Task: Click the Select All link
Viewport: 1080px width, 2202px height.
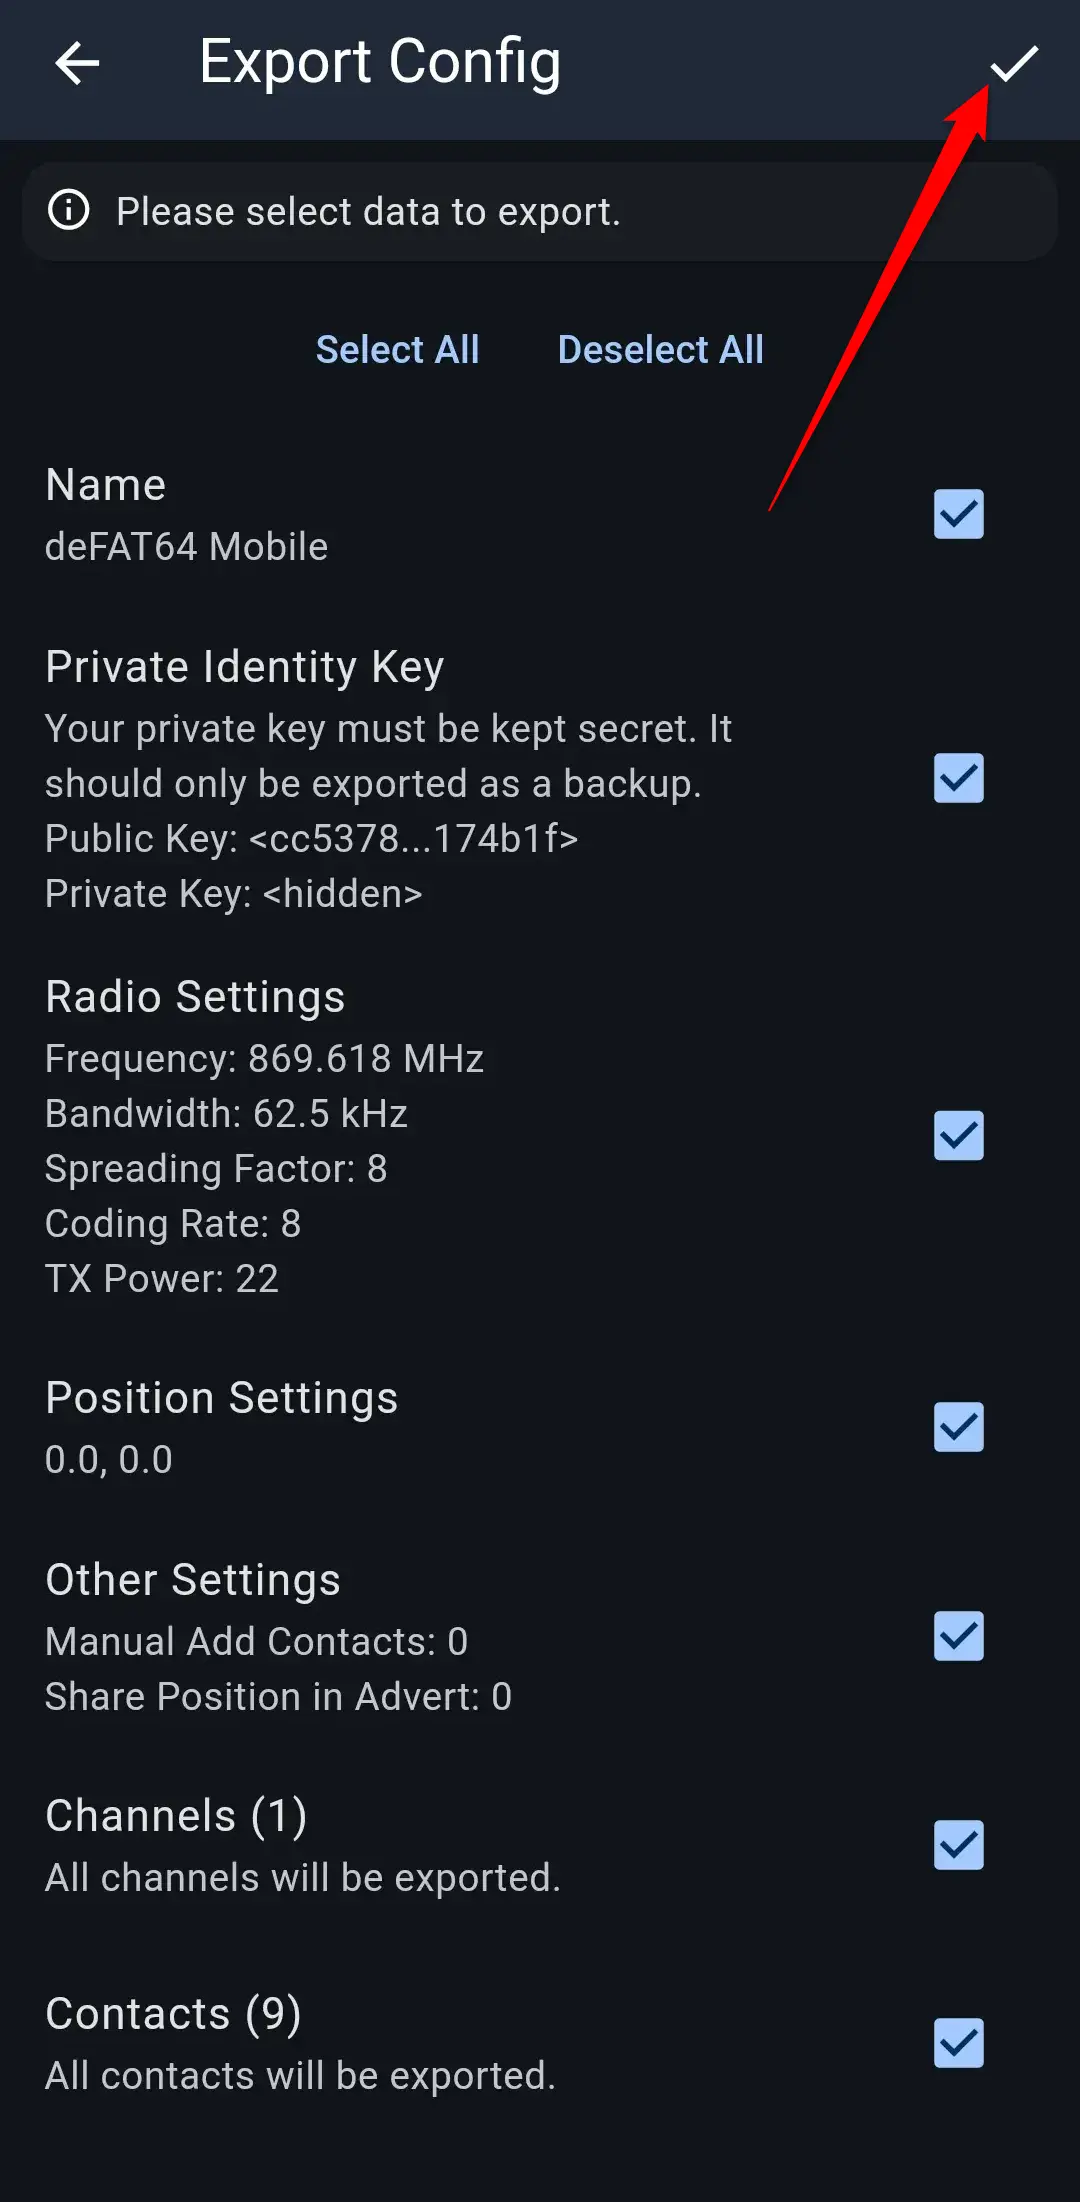Action: [x=397, y=350]
